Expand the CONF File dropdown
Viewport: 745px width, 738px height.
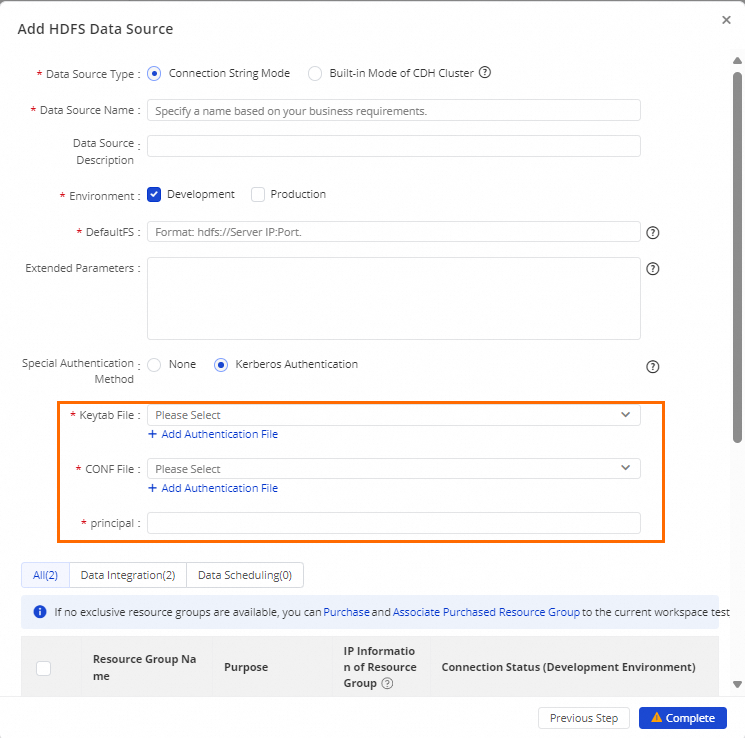(393, 469)
